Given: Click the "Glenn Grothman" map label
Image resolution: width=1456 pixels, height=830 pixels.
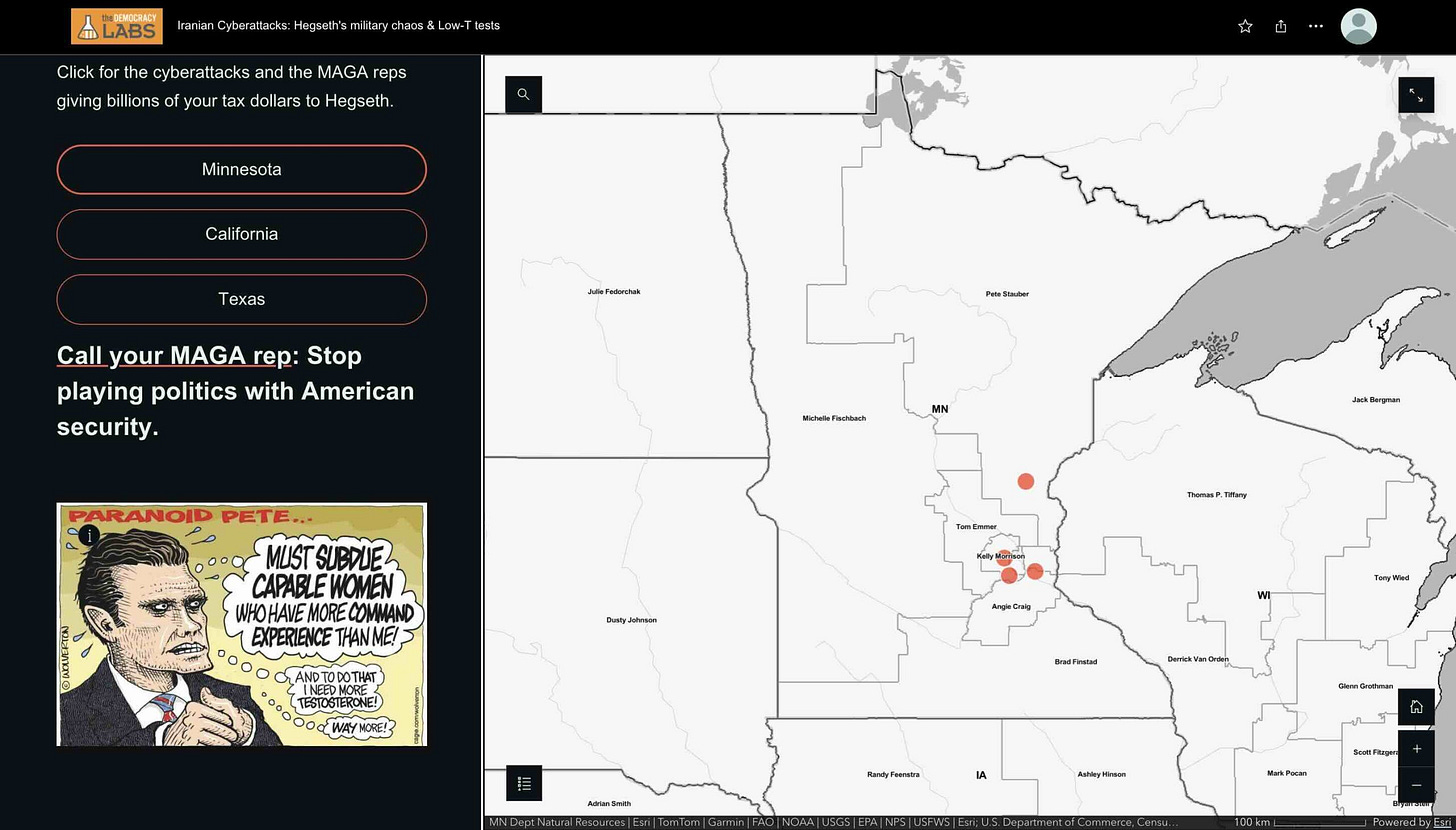Looking at the screenshot, I should [1366, 686].
